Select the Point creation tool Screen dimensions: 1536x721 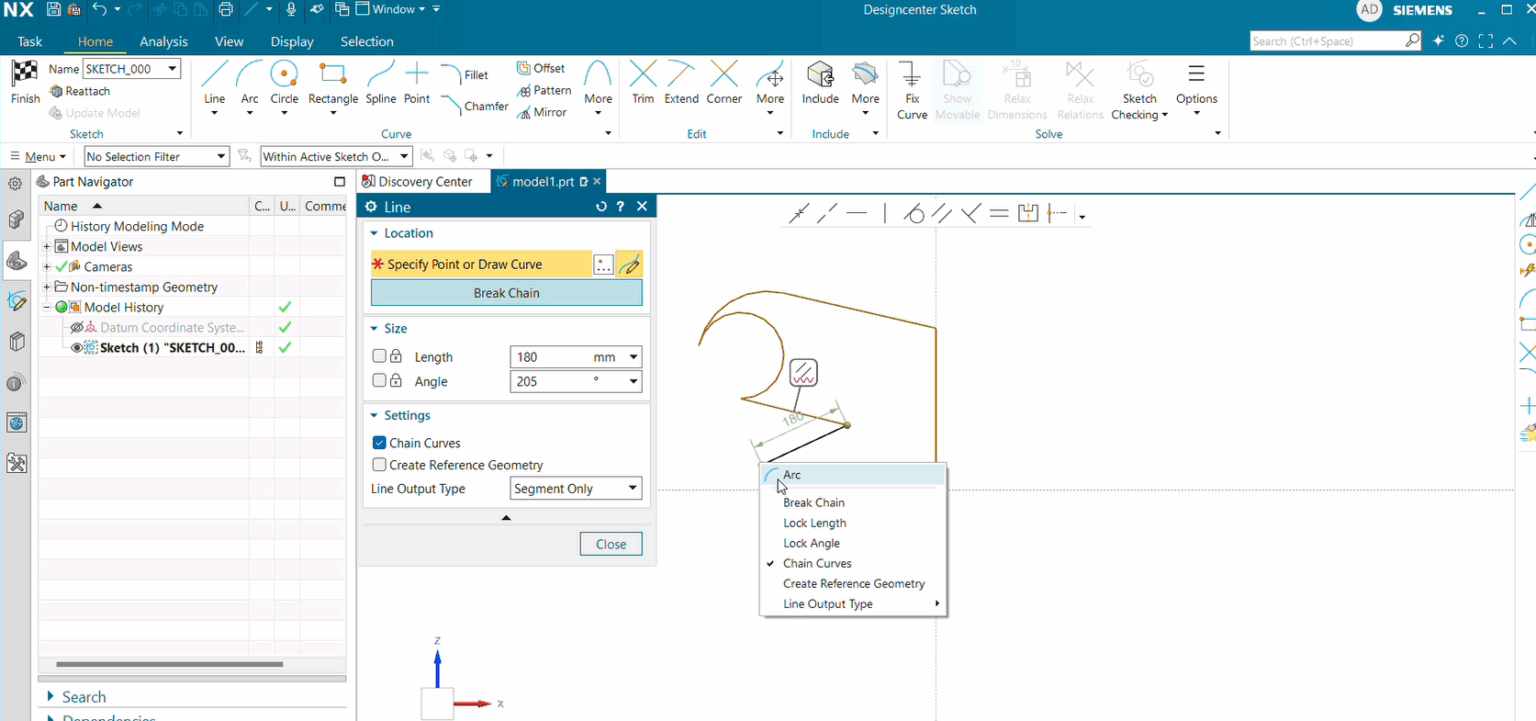pyautogui.click(x=417, y=88)
